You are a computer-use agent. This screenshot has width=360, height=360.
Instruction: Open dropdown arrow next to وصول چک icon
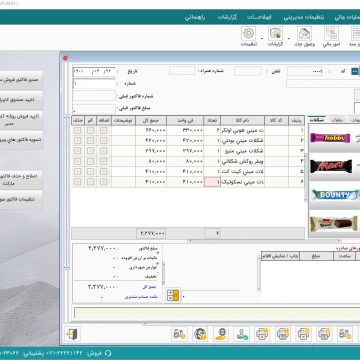pos(289,38)
